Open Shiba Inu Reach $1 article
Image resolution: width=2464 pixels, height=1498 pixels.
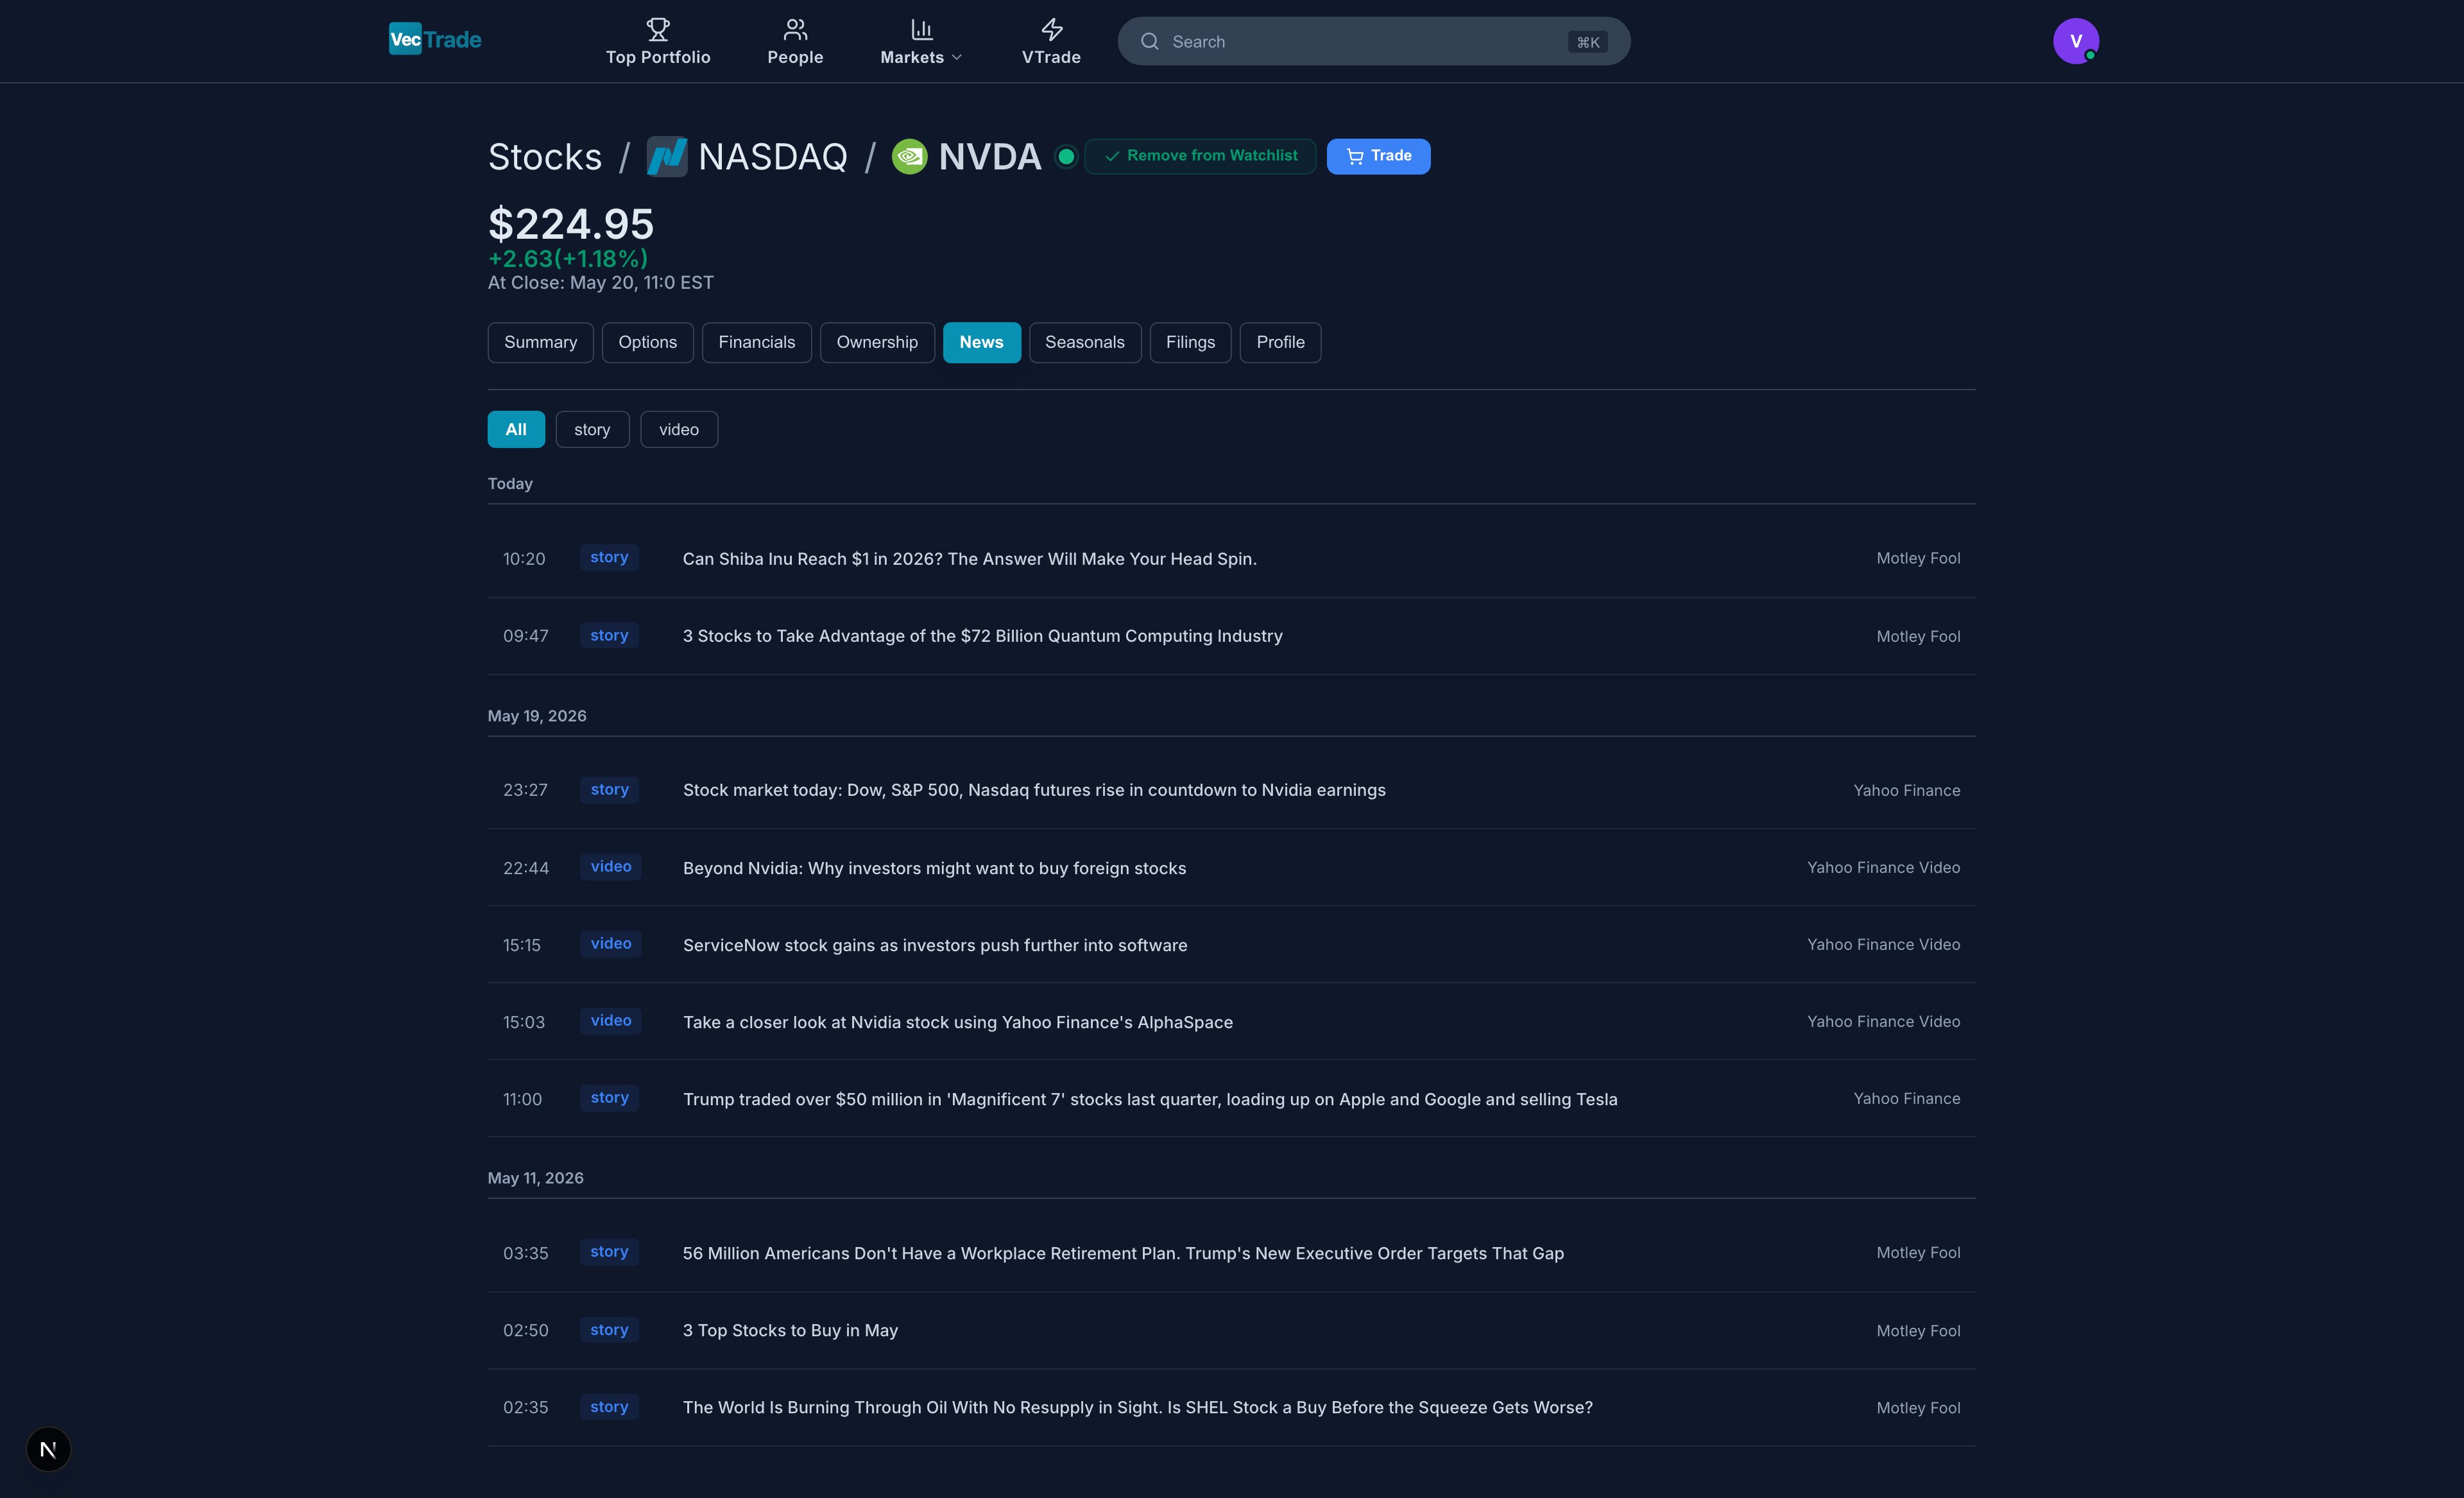click(x=969, y=559)
